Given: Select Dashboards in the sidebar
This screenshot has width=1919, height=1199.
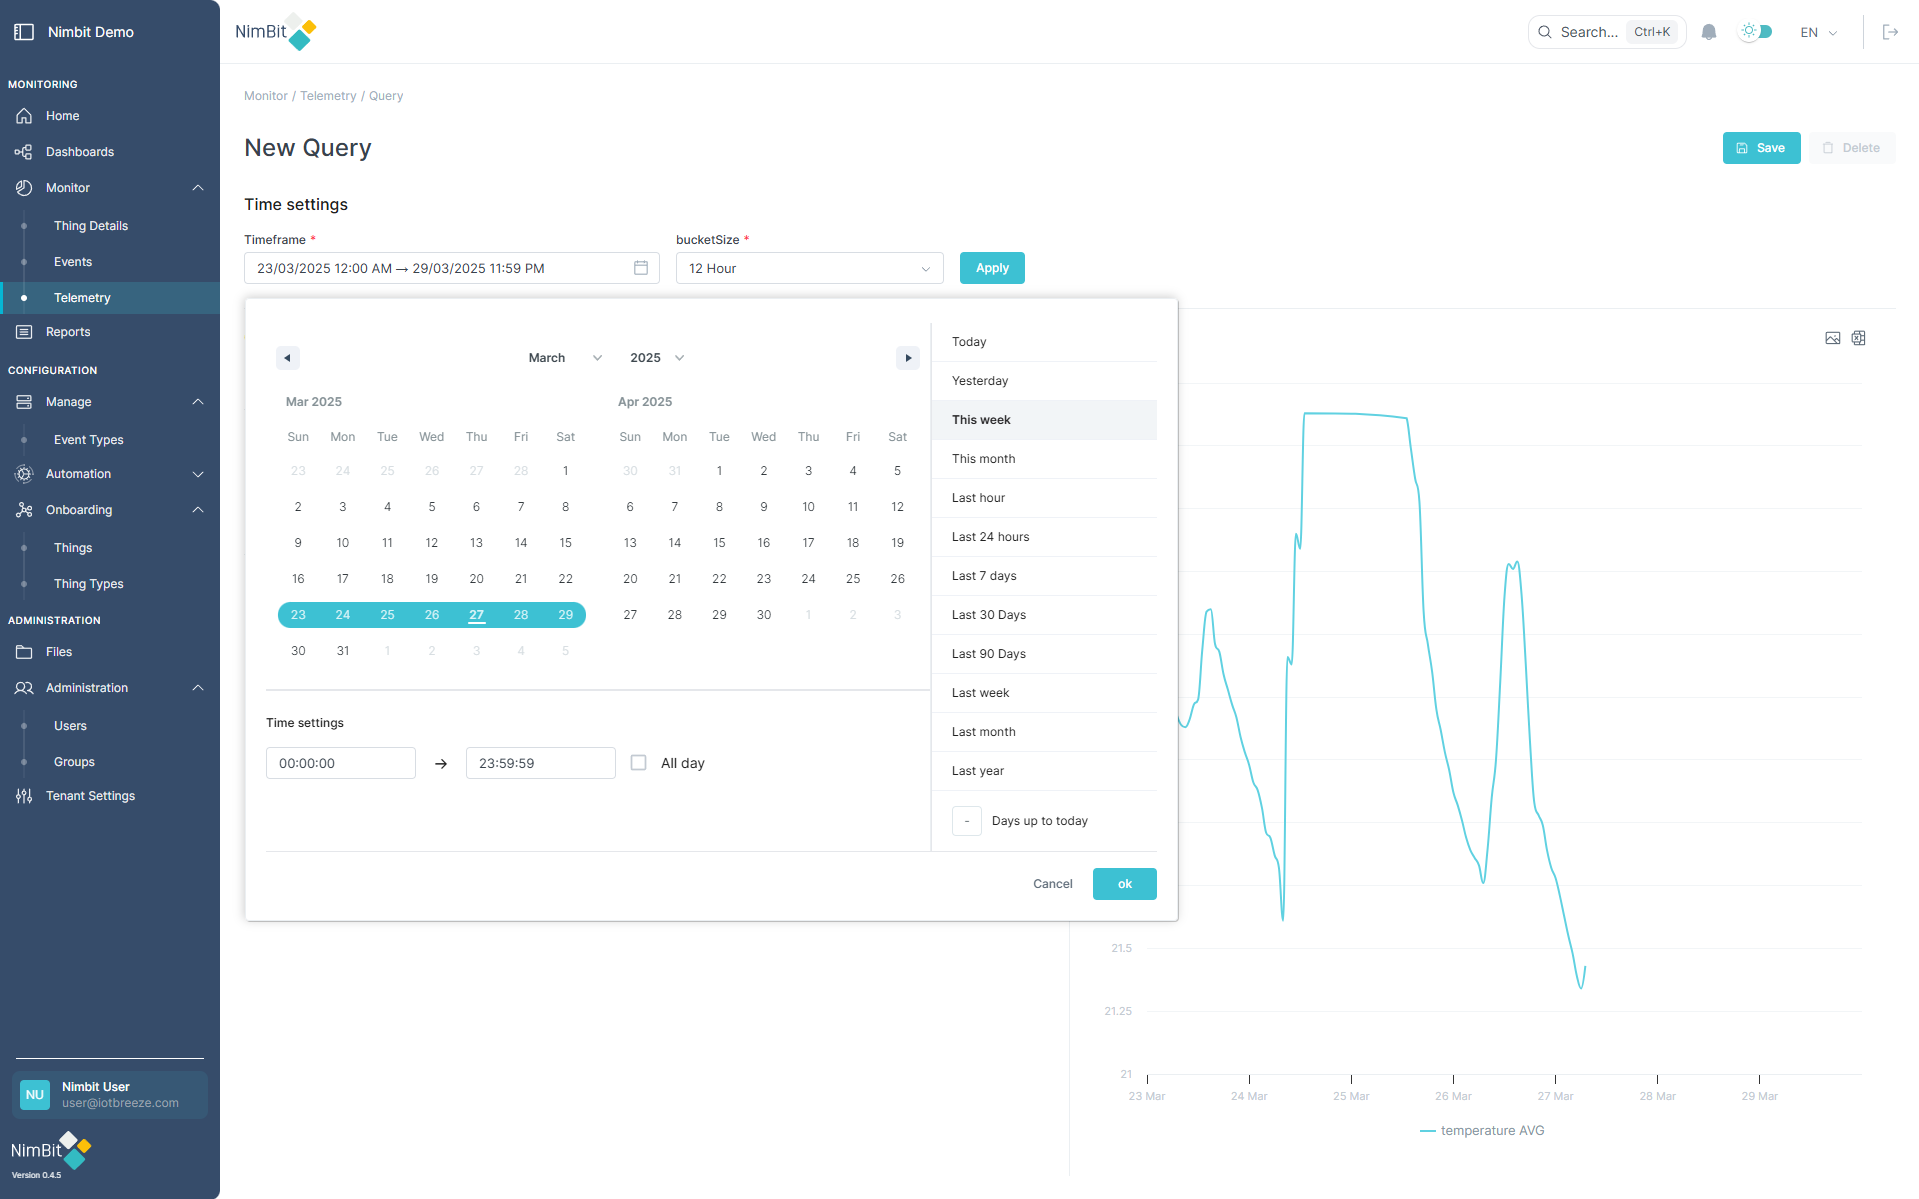Looking at the screenshot, I should click(80, 152).
